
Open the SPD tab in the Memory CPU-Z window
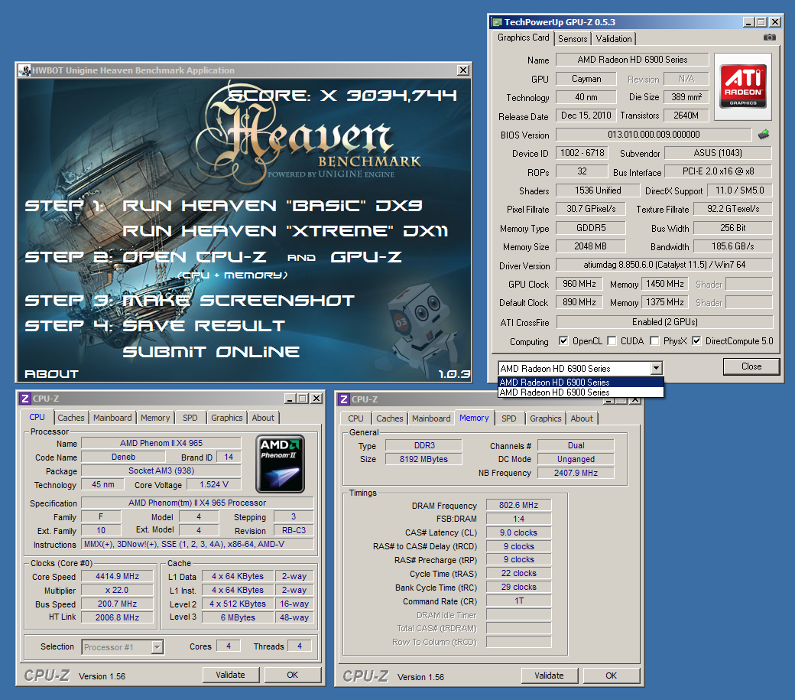click(509, 419)
